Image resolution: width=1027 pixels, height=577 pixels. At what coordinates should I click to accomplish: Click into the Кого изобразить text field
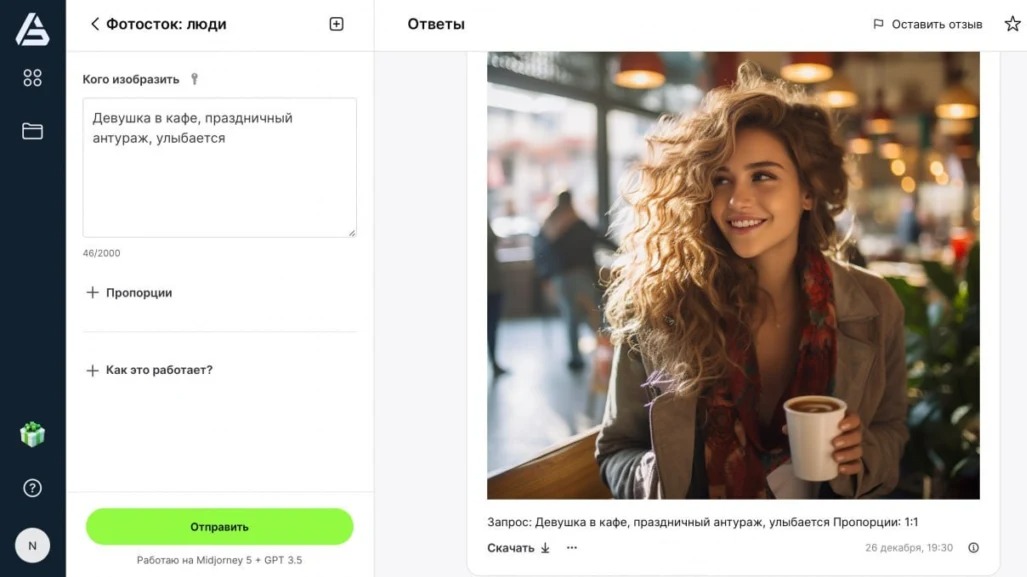219,168
